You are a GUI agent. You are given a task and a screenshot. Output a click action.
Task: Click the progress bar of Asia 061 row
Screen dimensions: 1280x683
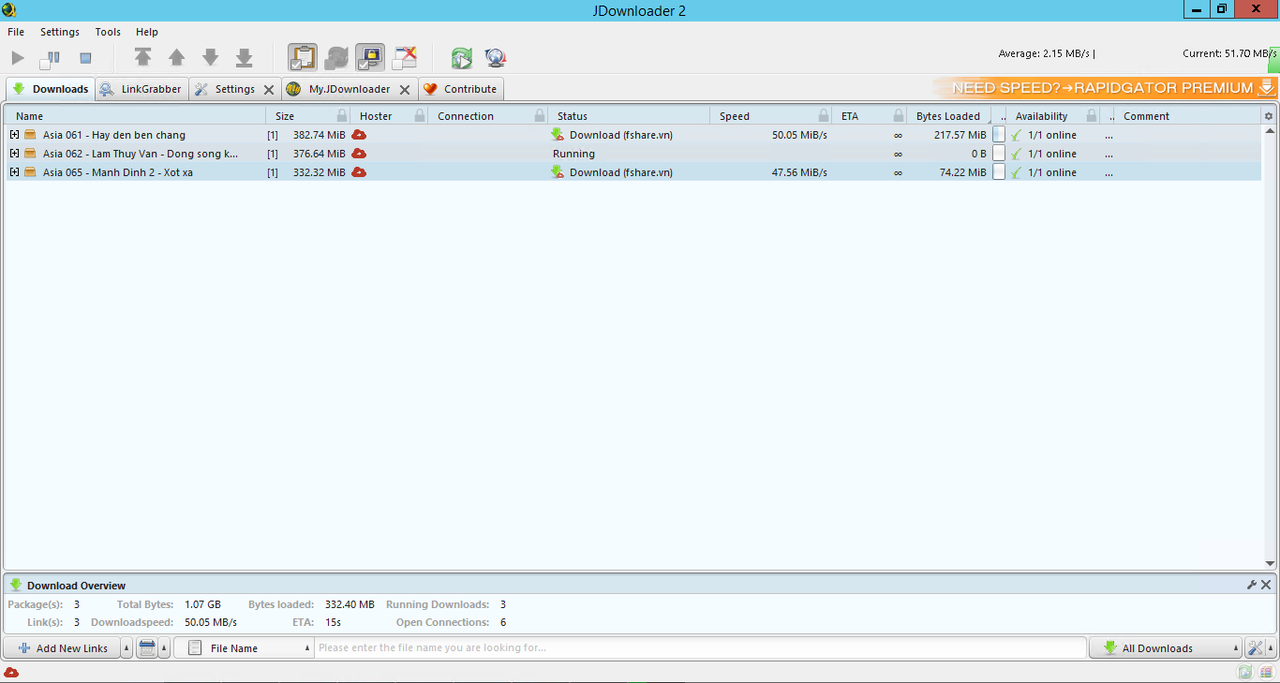pyautogui.click(x=999, y=135)
